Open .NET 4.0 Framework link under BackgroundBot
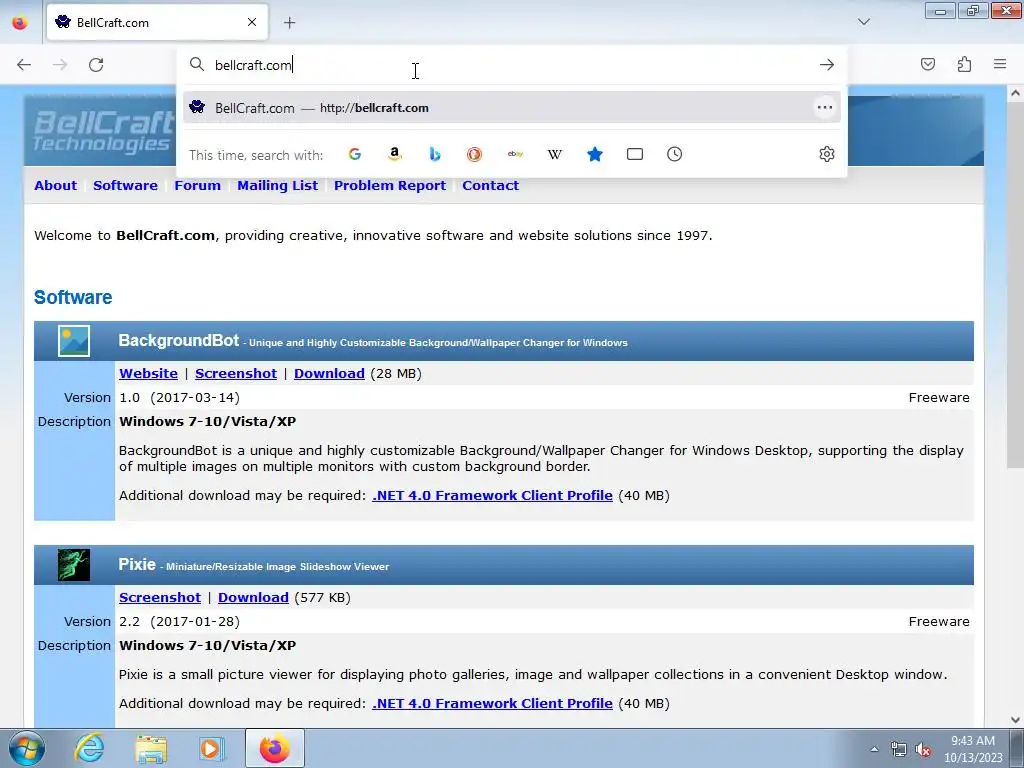This screenshot has height=768, width=1024. tap(492, 496)
